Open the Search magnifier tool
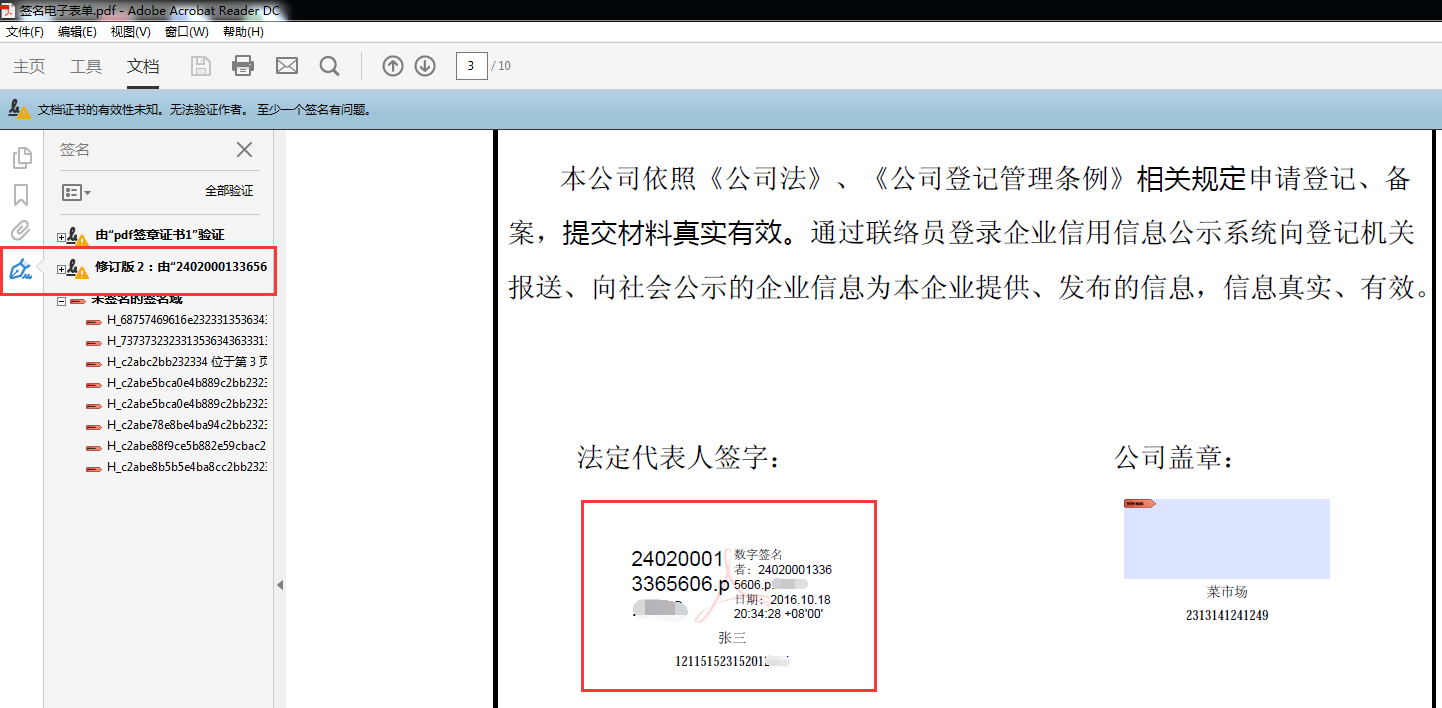 pos(329,66)
